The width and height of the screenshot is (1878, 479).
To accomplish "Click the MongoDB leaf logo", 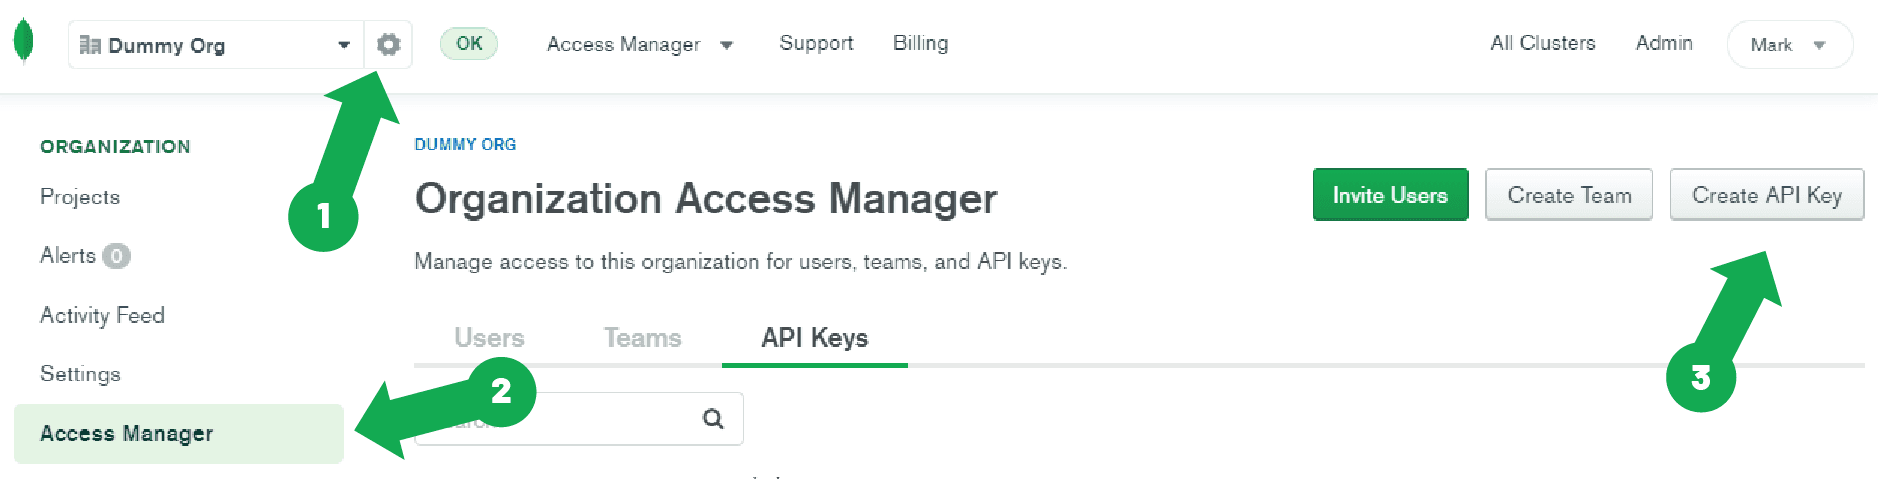I will pos(24,42).
